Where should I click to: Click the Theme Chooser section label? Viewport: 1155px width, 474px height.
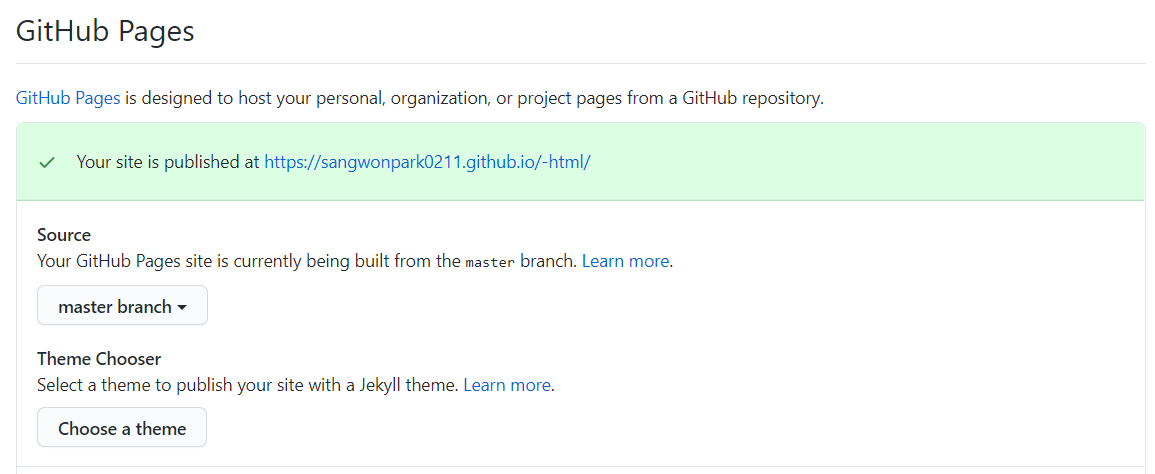click(x=99, y=359)
